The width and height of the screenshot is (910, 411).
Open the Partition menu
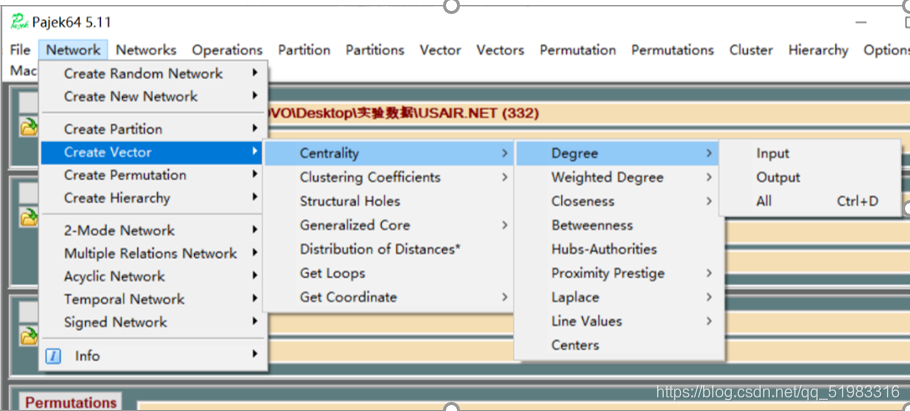pyautogui.click(x=304, y=50)
